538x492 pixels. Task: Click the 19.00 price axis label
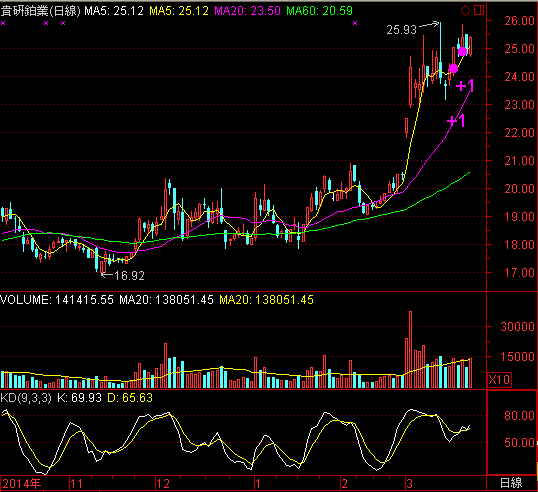pos(519,217)
